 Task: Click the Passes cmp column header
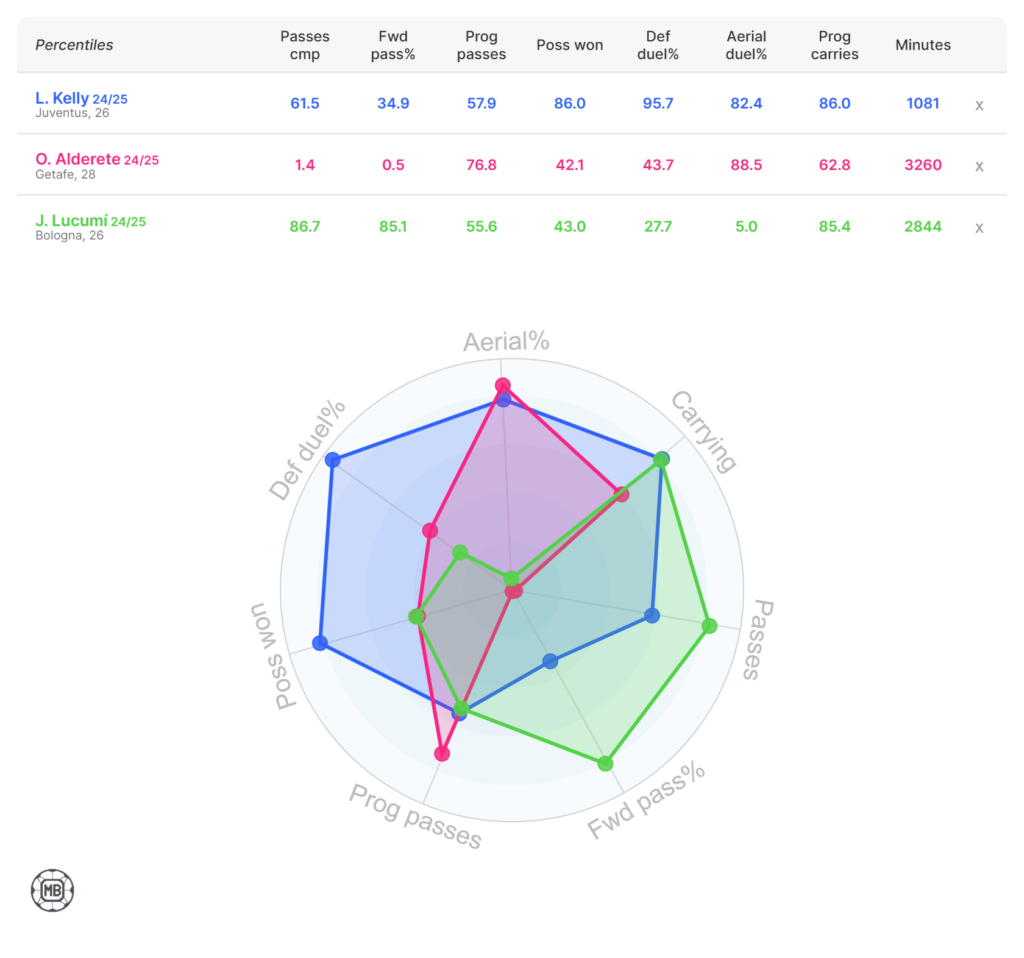click(x=305, y=45)
